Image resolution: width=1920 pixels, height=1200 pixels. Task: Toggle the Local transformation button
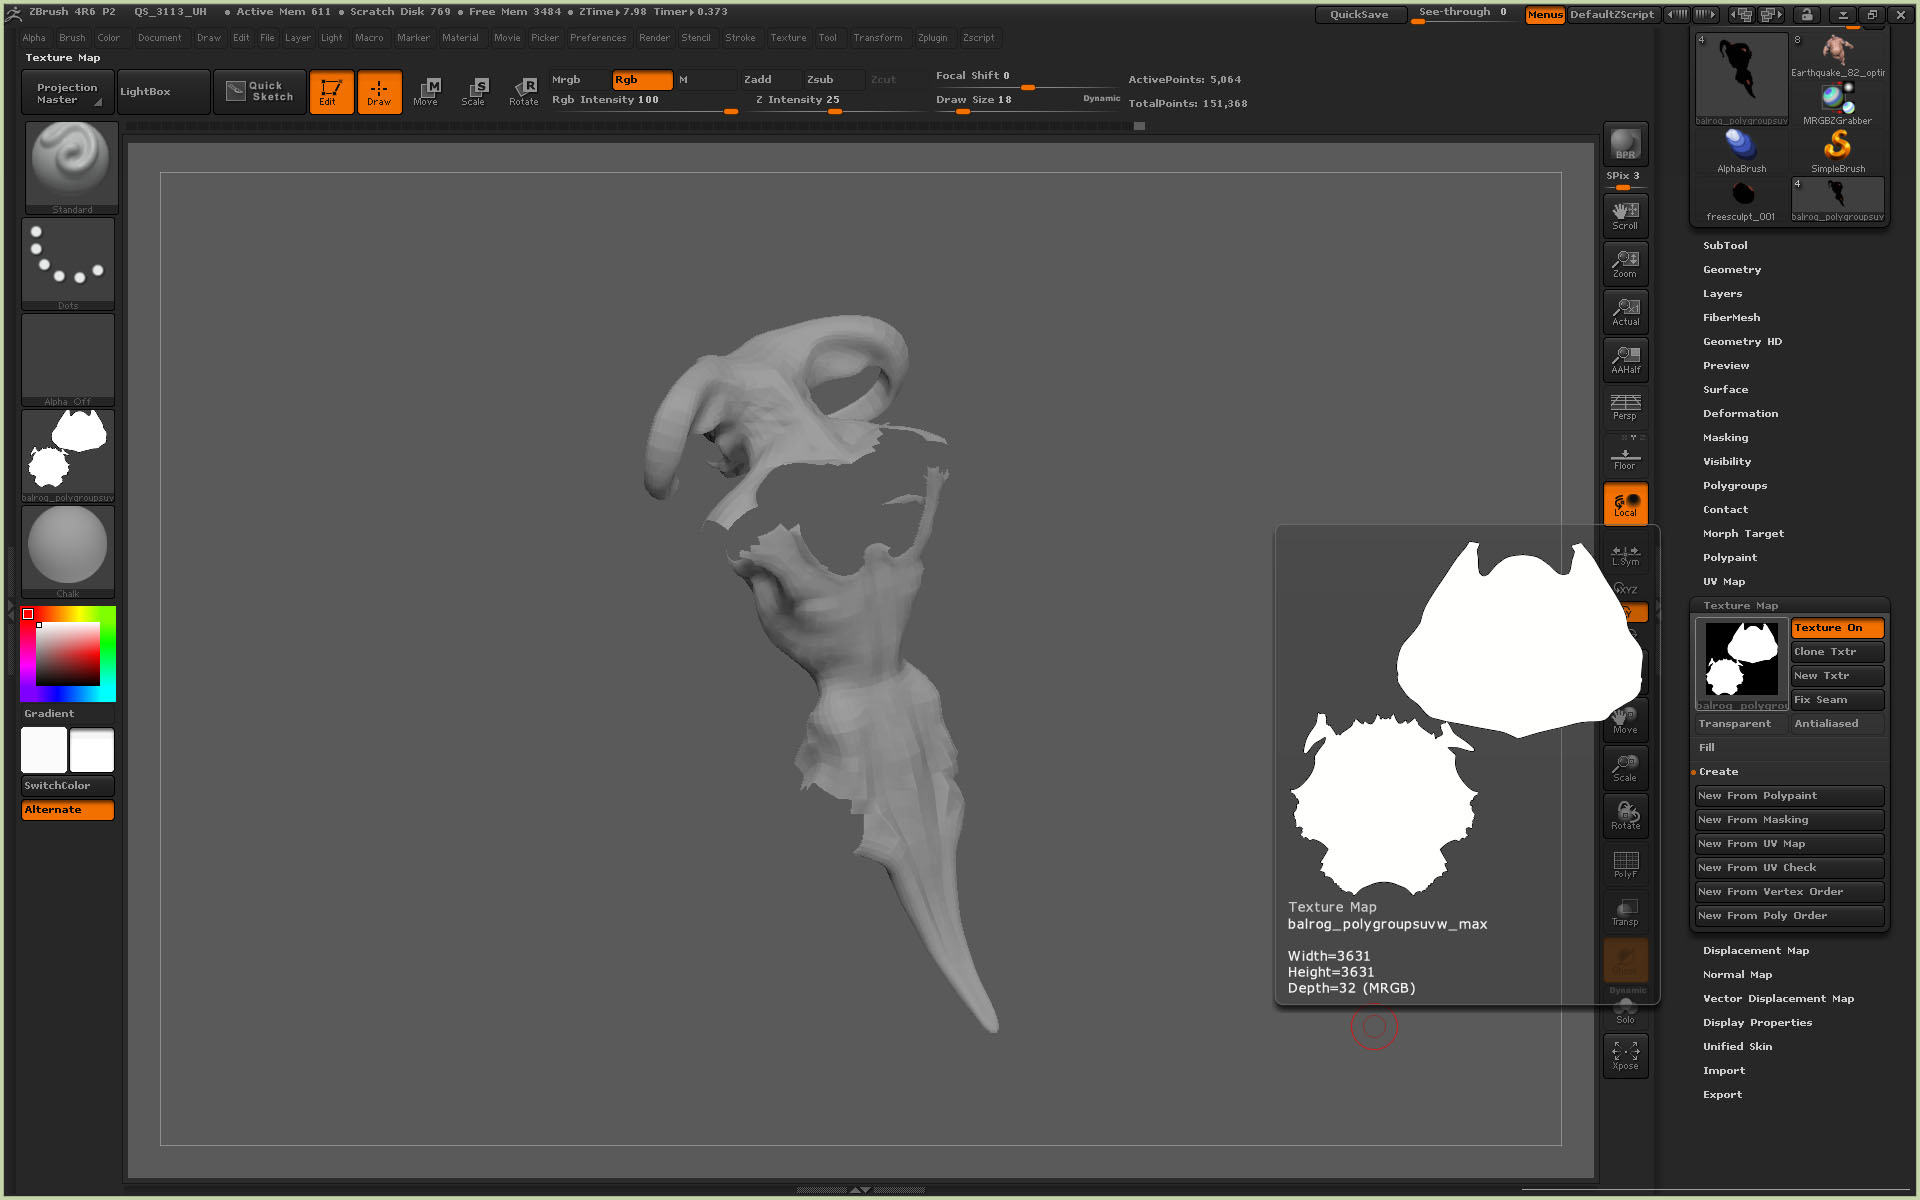(1625, 504)
